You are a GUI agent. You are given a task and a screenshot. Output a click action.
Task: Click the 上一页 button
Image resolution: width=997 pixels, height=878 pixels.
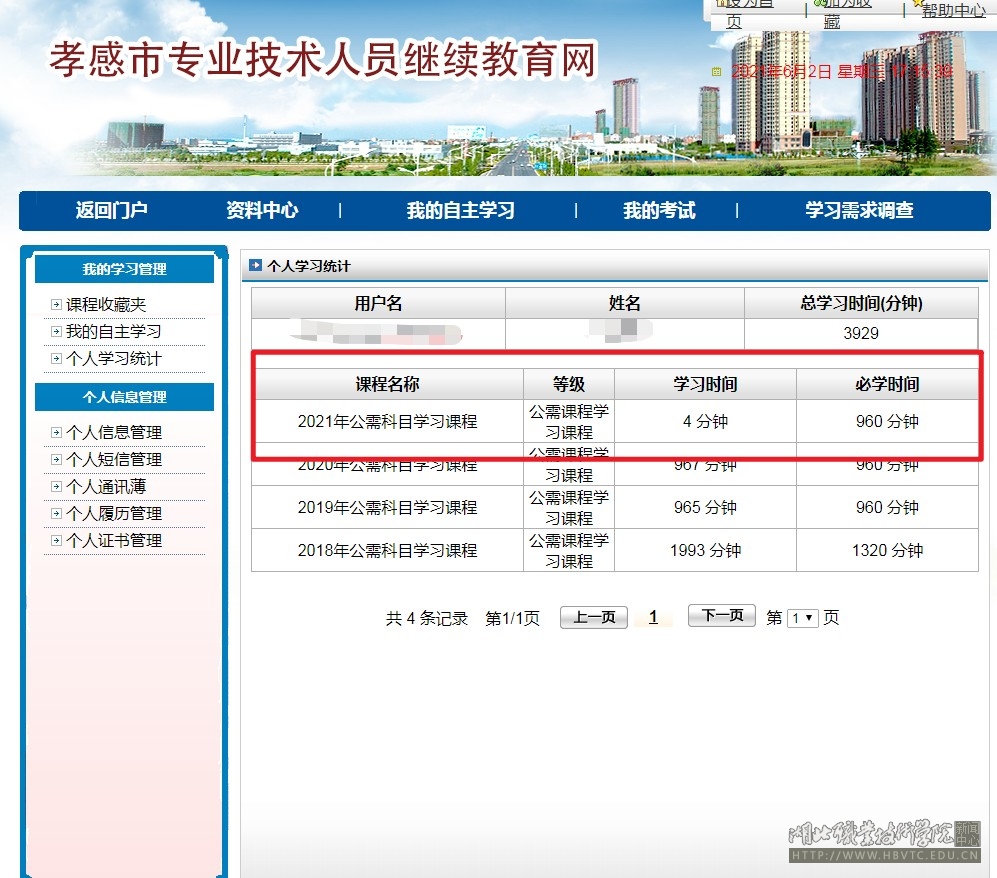593,617
